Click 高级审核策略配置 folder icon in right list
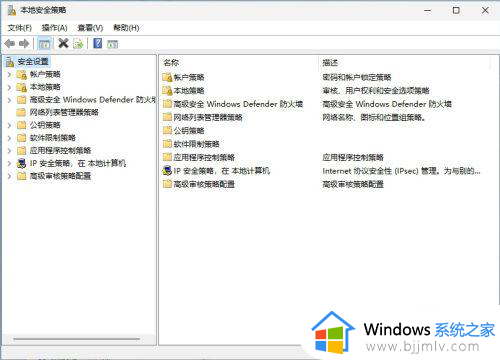The height and width of the screenshot is (360, 500). coord(167,184)
